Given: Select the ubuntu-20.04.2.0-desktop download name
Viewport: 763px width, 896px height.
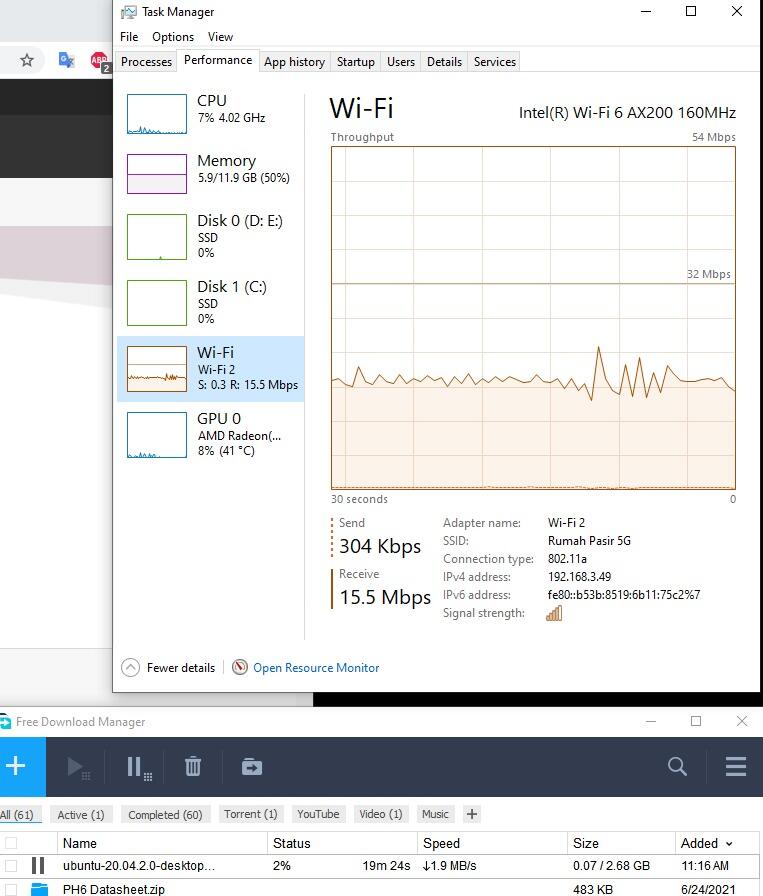Looking at the screenshot, I should (139, 865).
